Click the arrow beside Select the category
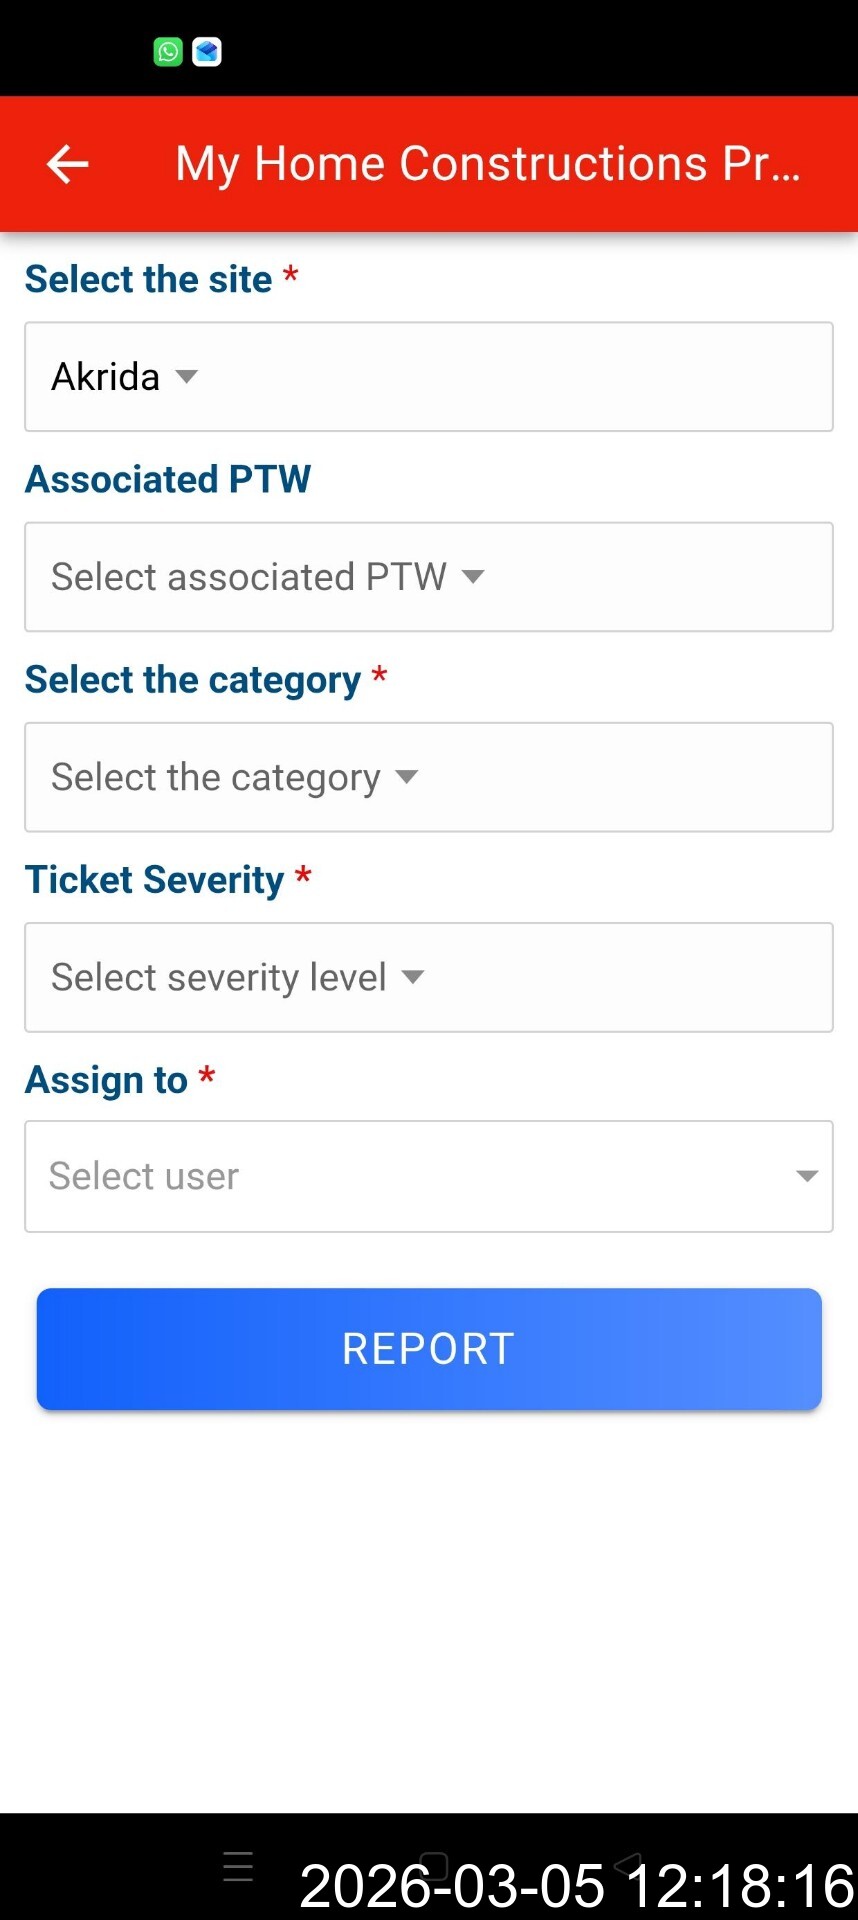The width and height of the screenshot is (858, 1920). (x=406, y=777)
